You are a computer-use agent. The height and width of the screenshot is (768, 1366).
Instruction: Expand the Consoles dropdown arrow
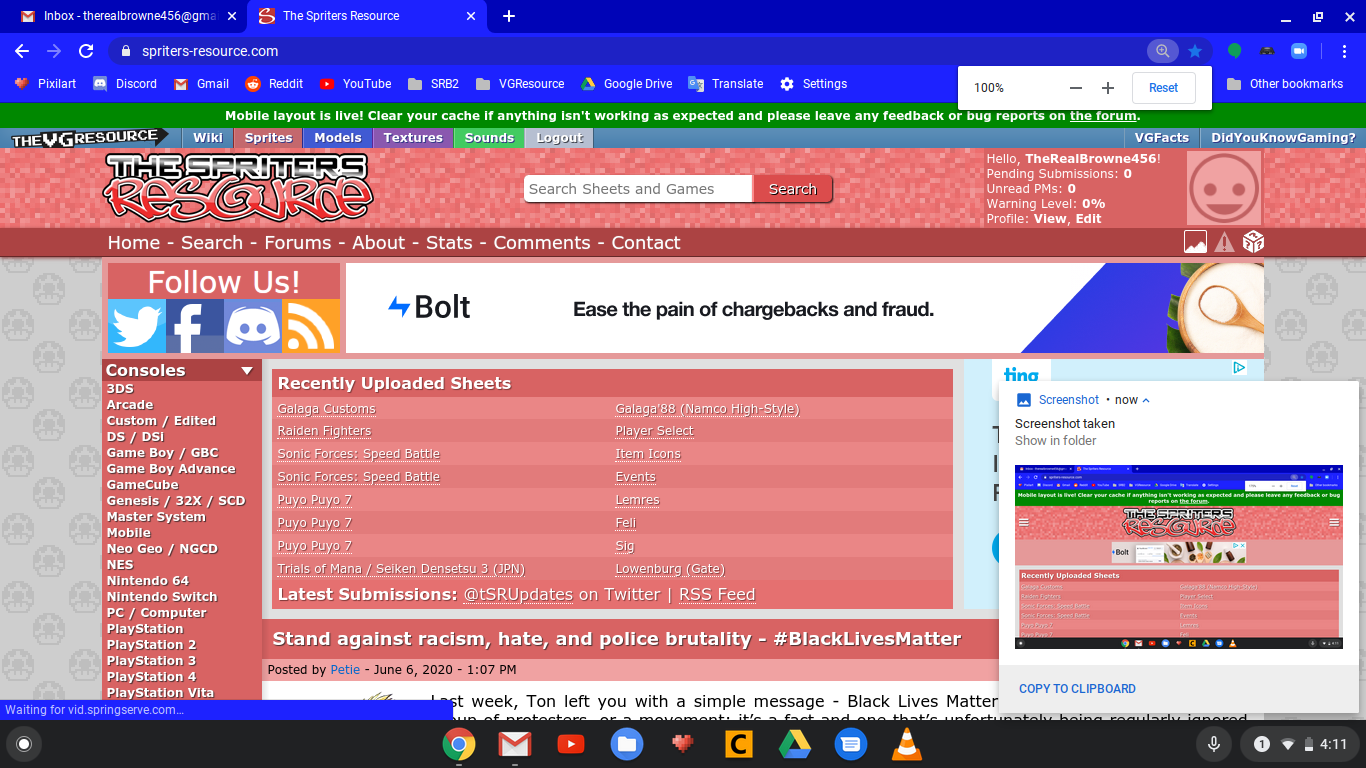(247, 371)
